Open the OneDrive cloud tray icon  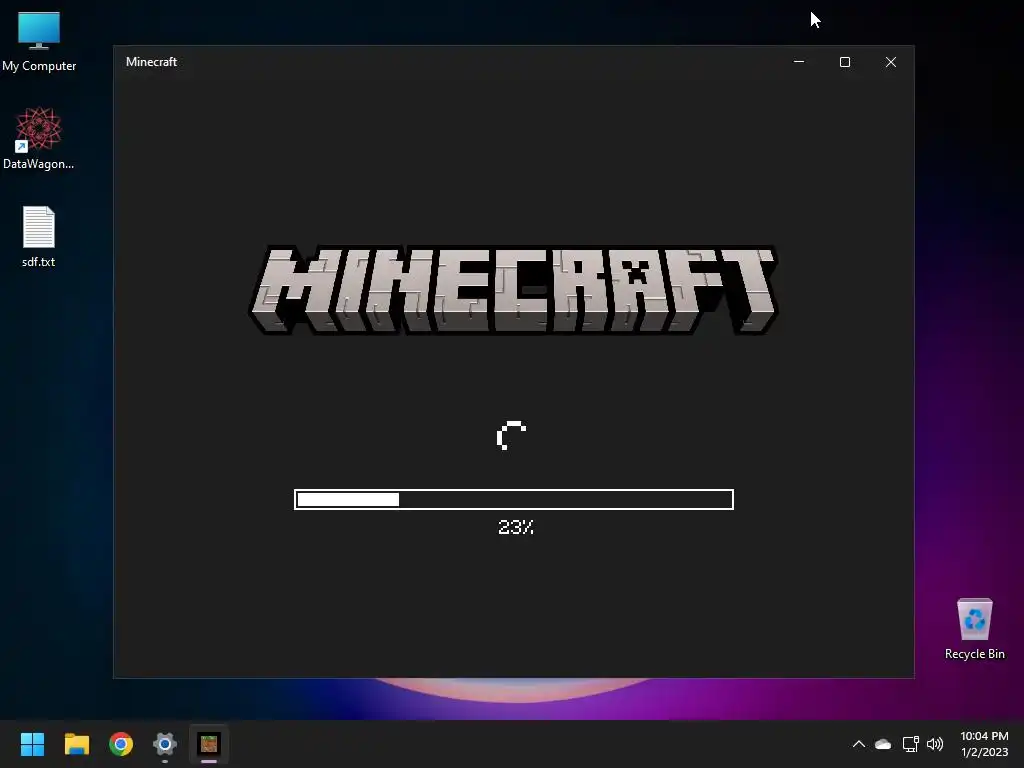coord(883,744)
